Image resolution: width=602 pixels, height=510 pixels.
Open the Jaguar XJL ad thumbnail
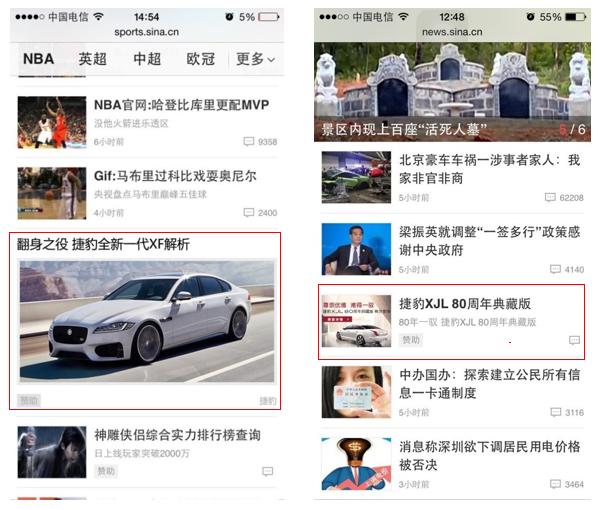pyautogui.click(x=356, y=321)
